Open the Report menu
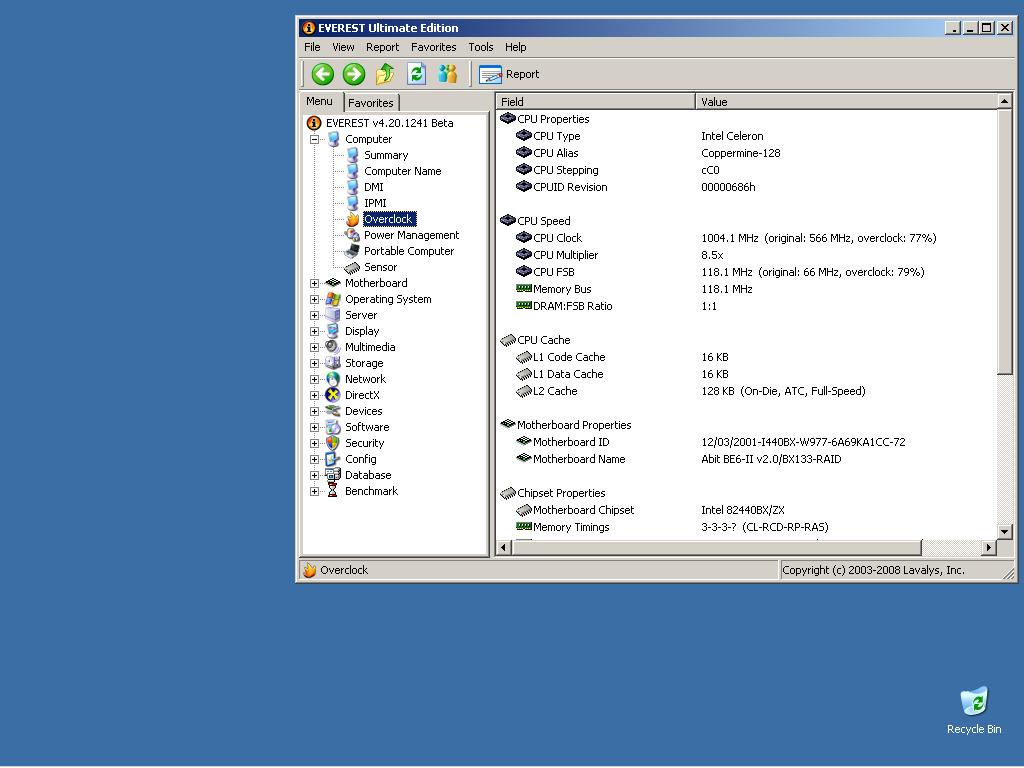The width and height of the screenshot is (1024, 768). tap(382, 47)
